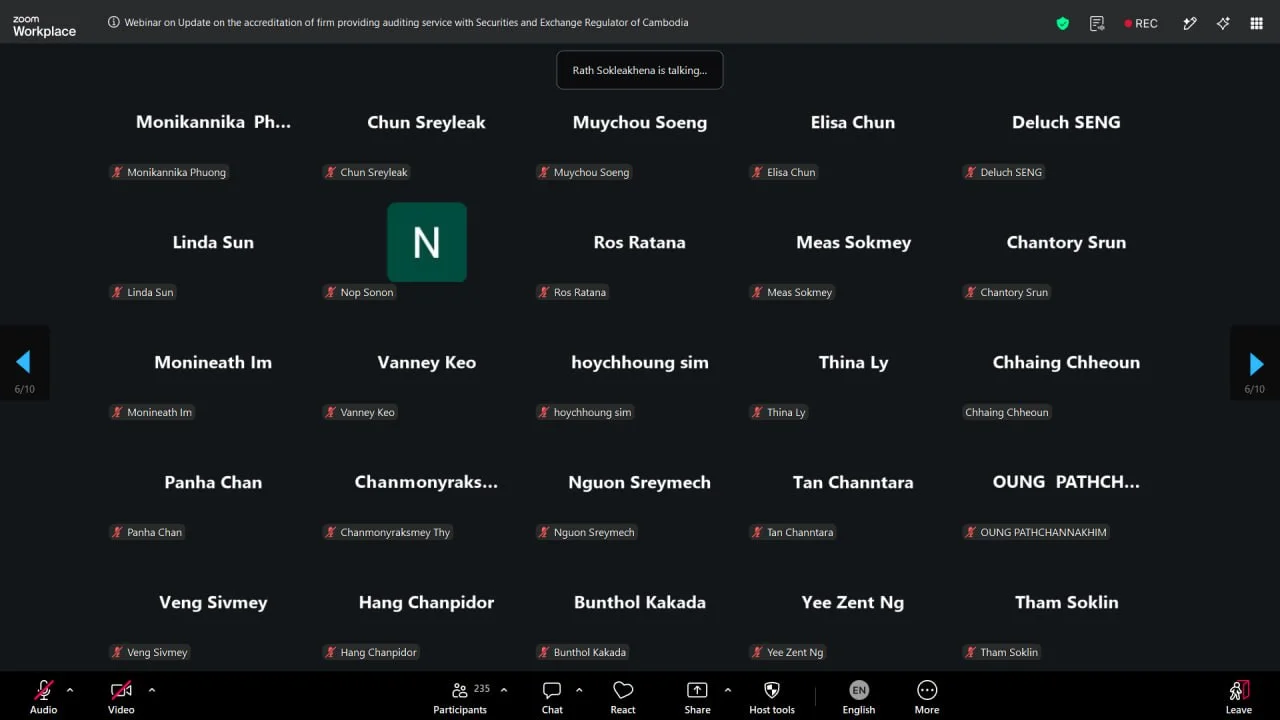This screenshot has width=1280, height=720.
Task: Click the AI Companion sparkle icon
Action: pyautogui.click(x=1223, y=23)
